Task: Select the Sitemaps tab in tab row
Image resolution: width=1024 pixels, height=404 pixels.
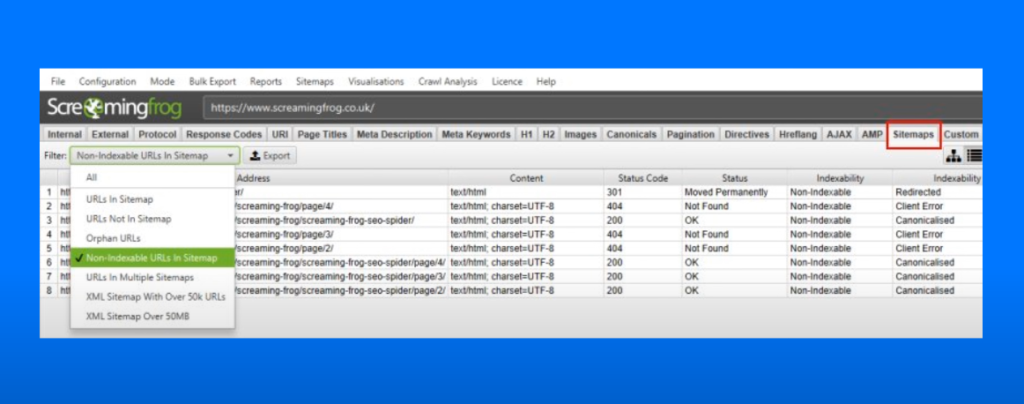Action: (913, 134)
